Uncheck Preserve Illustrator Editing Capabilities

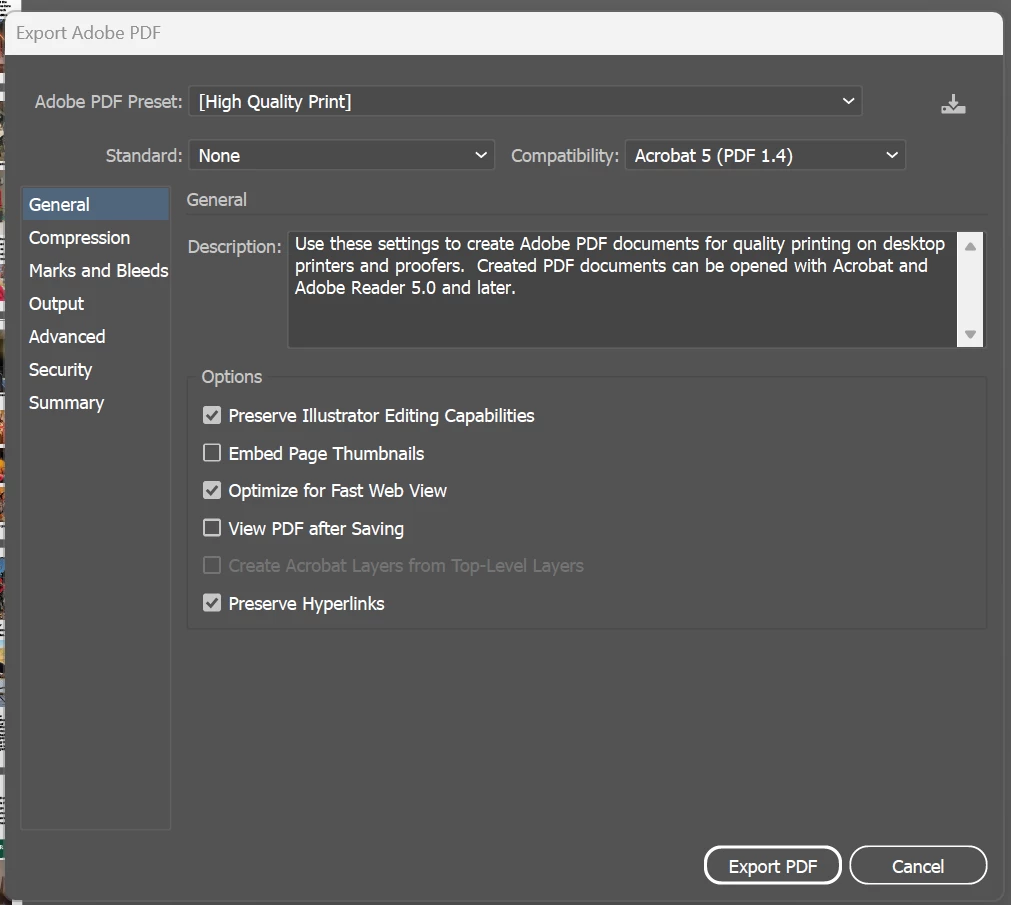pyautogui.click(x=212, y=415)
